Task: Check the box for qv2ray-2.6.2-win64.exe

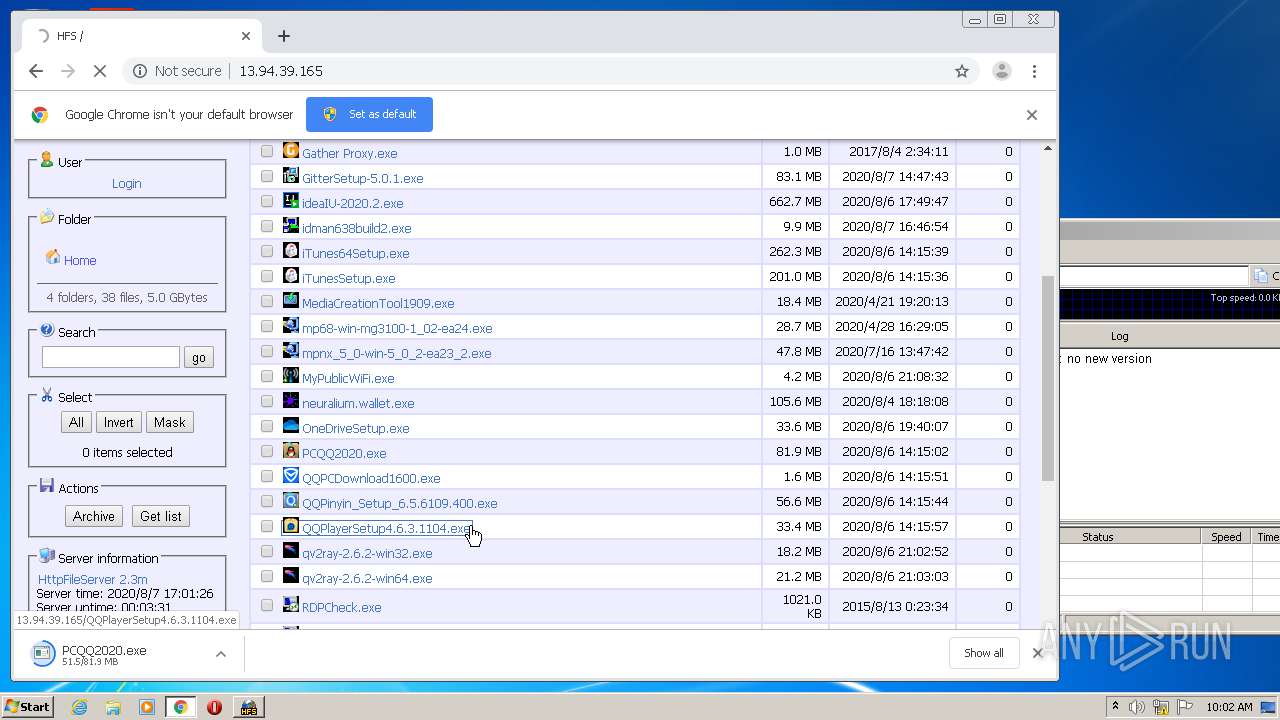Action: point(267,577)
